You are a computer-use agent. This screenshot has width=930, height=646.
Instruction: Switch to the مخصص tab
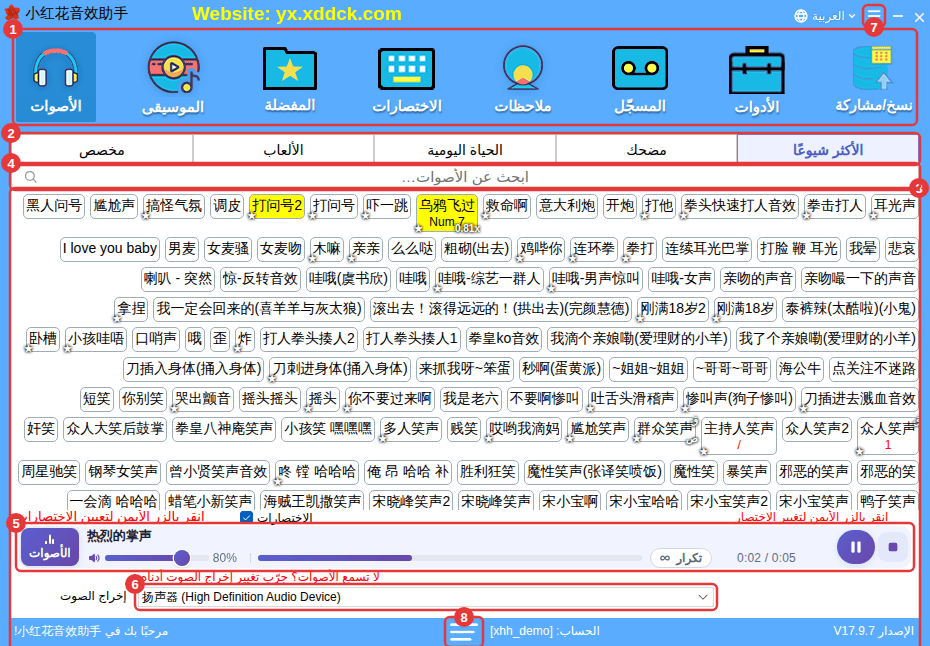point(102,149)
